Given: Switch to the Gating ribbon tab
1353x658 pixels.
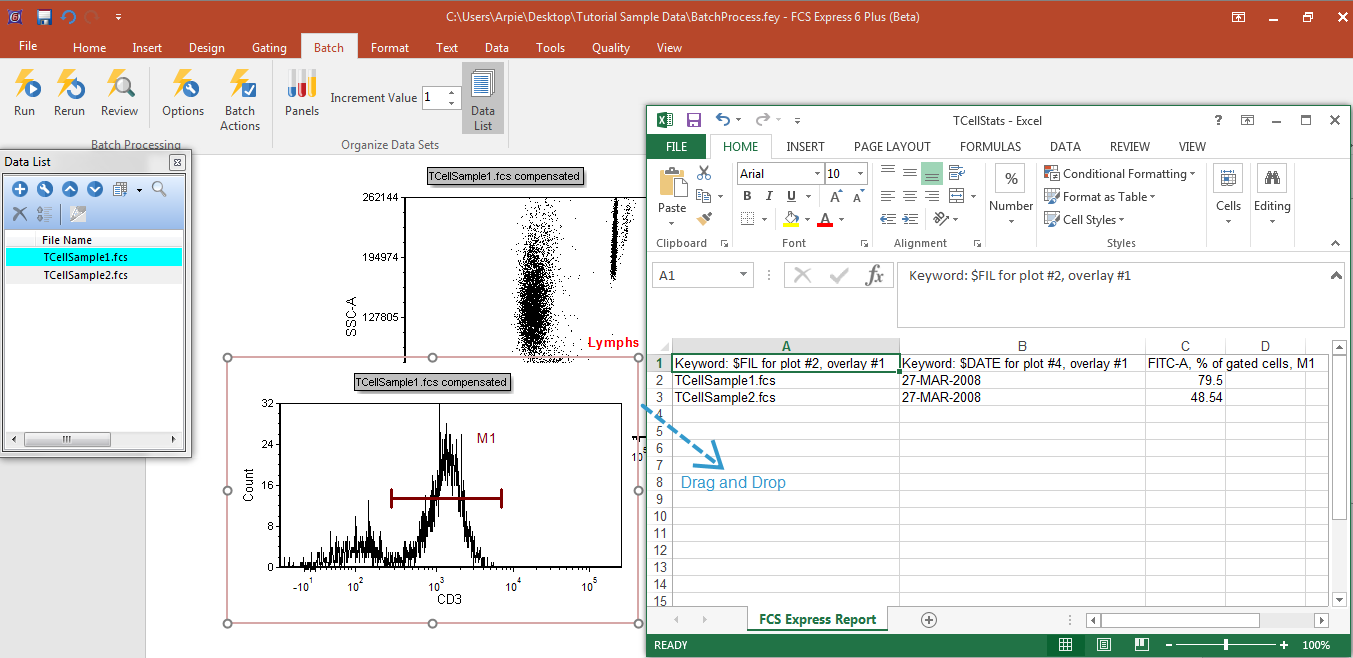Looking at the screenshot, I should coord(269,48).
